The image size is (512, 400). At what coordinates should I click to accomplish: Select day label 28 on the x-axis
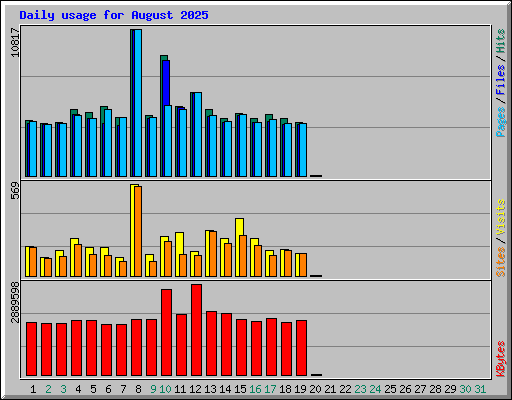(x=435, y=389)
